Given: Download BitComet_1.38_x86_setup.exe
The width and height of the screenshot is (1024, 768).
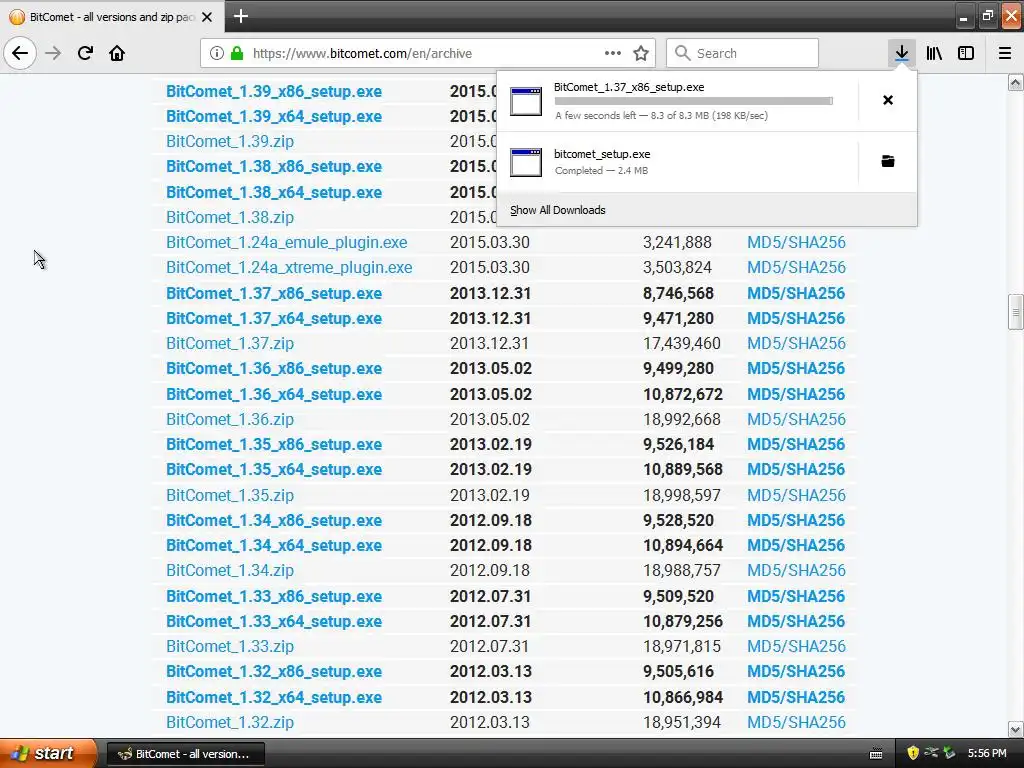Looking at the screenshot, I should pos(274,167).
